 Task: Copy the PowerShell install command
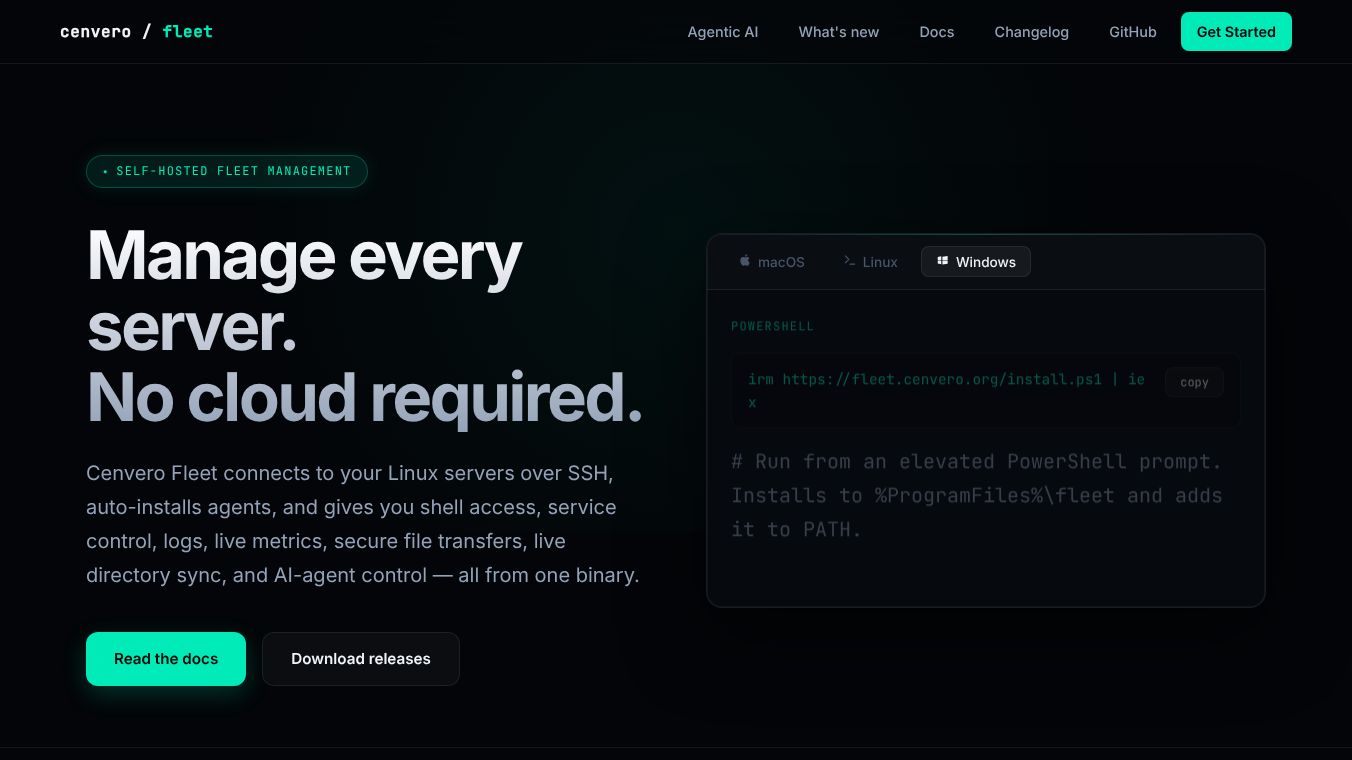click(x=1194, y=382)
